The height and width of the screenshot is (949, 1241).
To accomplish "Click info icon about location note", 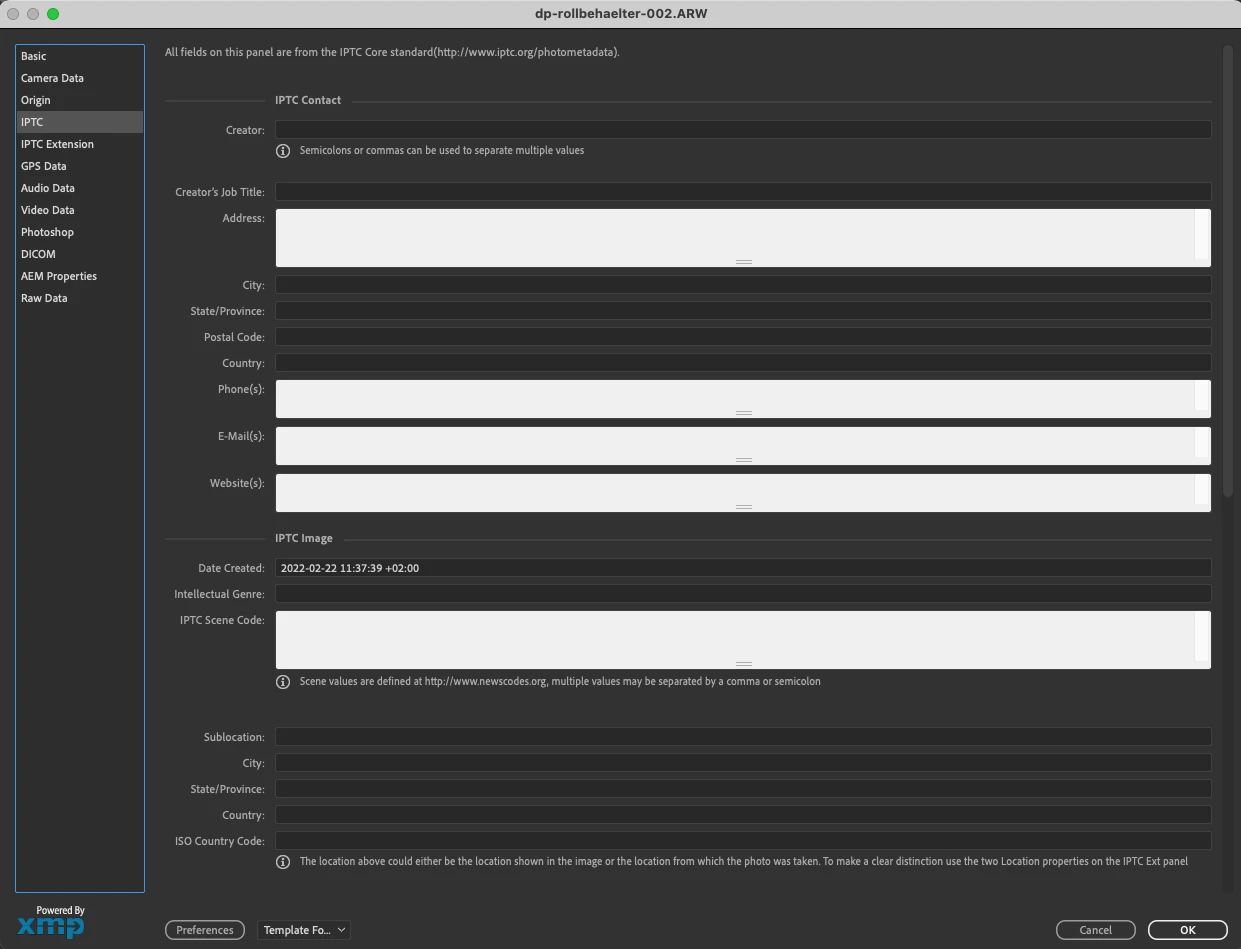I will click(283, 862).
